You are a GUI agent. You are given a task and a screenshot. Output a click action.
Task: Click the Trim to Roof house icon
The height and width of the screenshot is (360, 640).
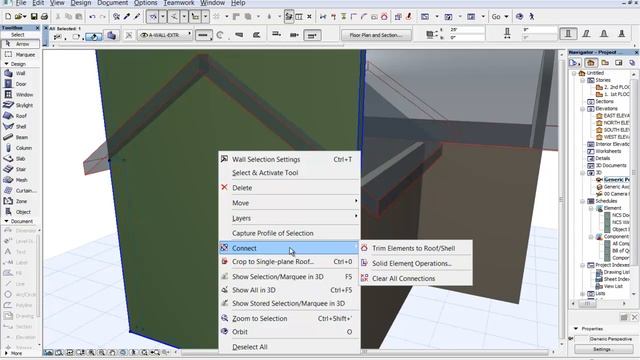pos(384,16)
